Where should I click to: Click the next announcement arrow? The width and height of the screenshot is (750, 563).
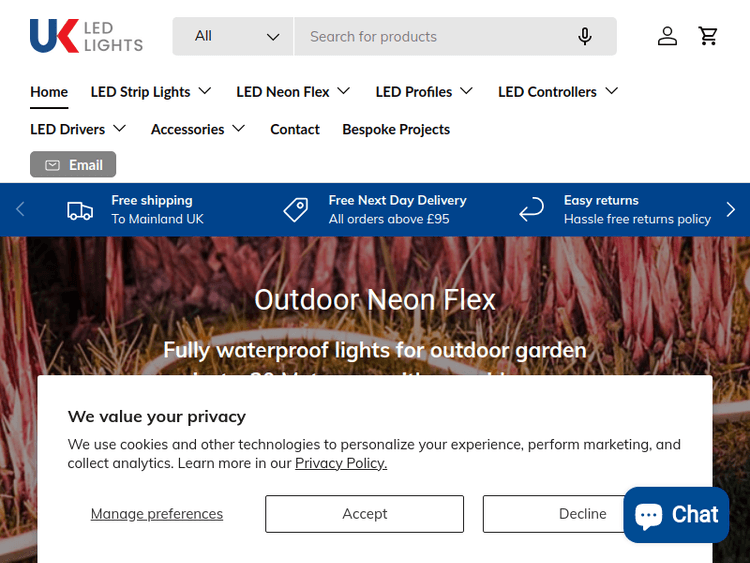click(x=730, y=210)
